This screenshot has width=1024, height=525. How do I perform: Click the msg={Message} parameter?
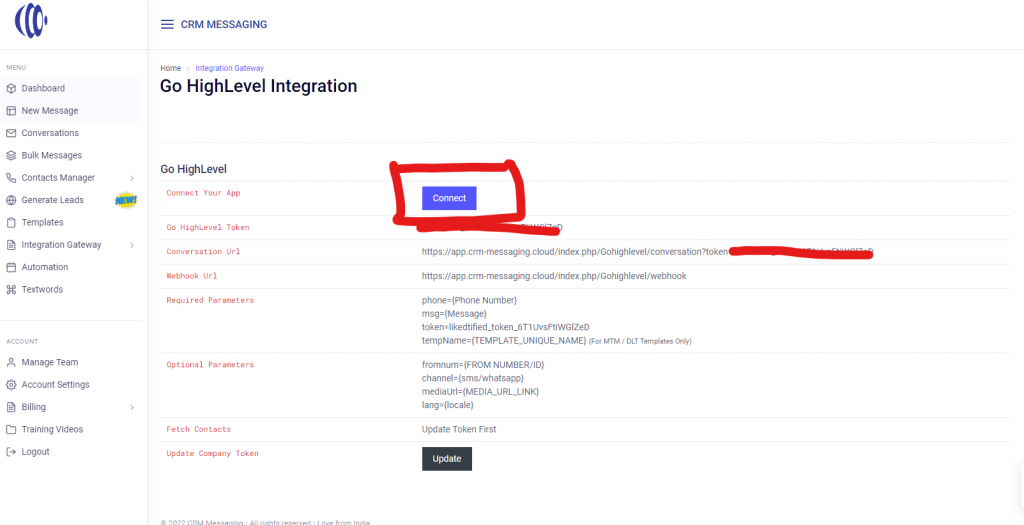[455, 313]
